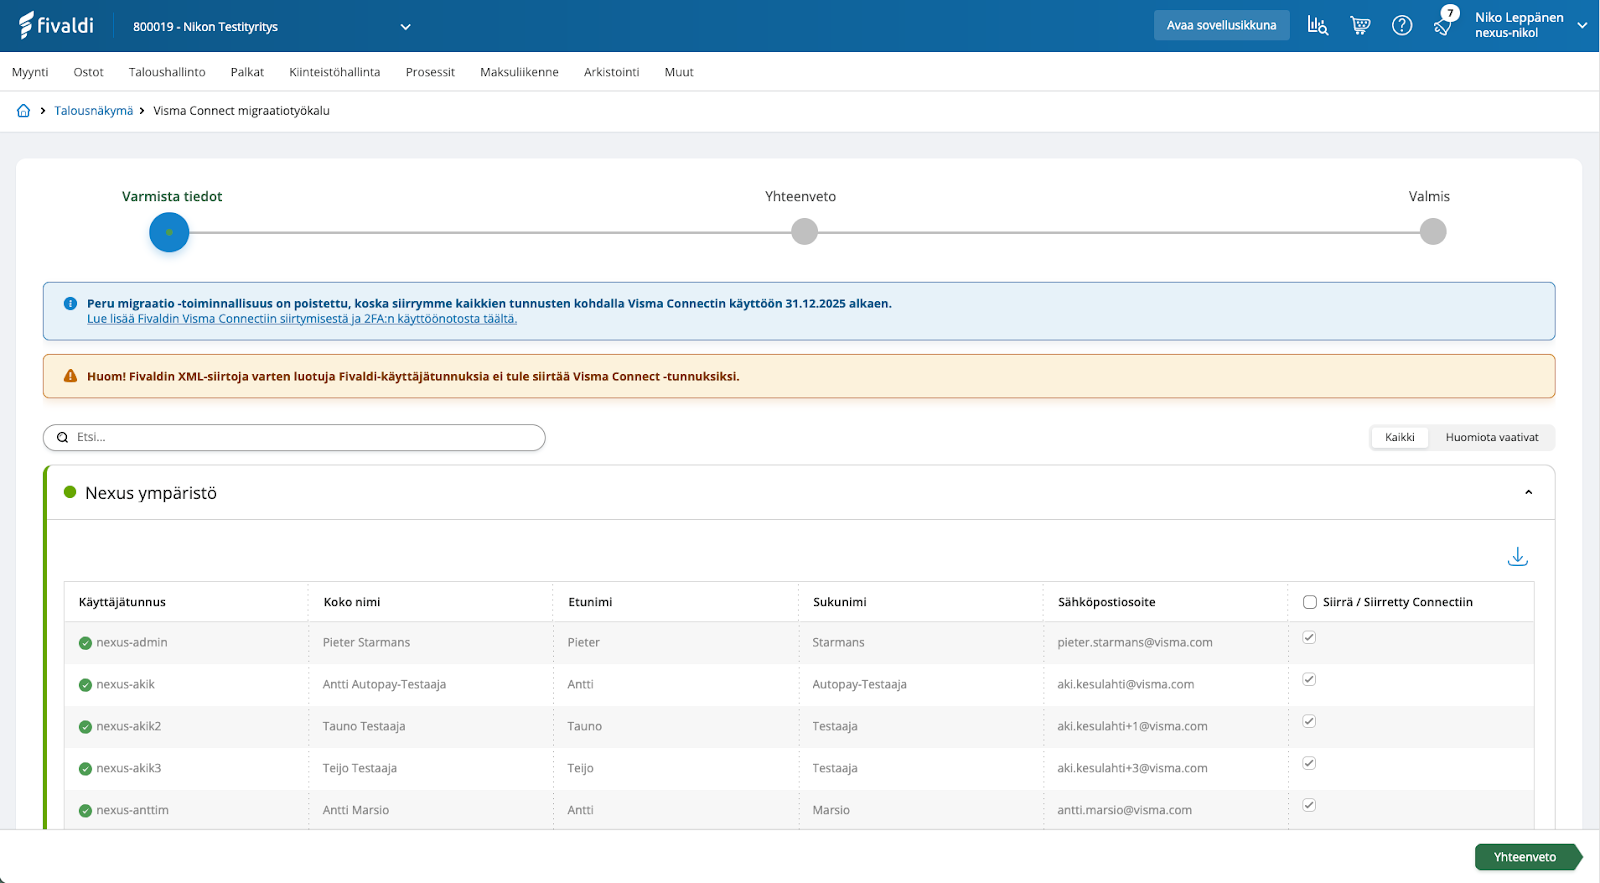
Task: Open the Maksuliikenne menu
Action: [x=519, y=72]
